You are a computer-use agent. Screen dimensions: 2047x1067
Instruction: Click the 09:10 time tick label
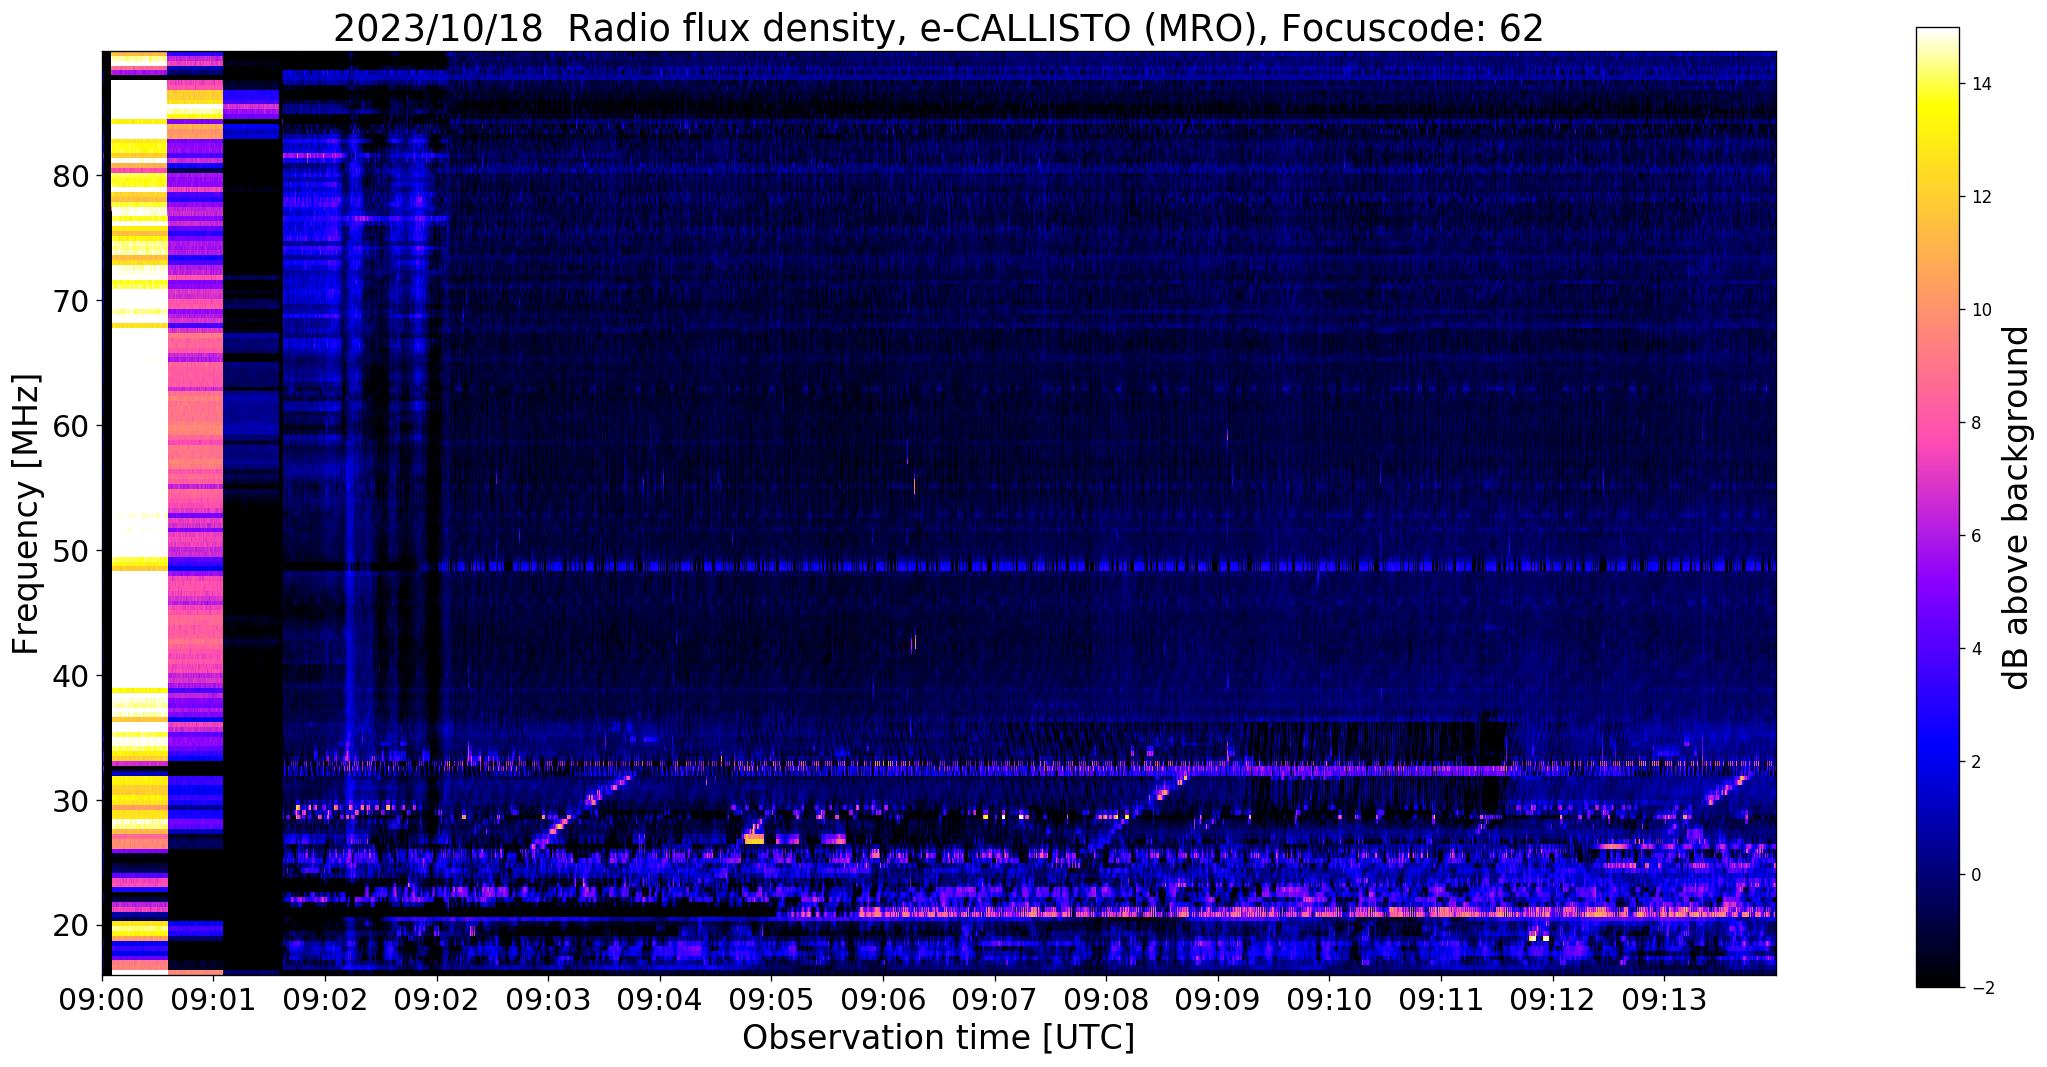(x=1329, y=999)
